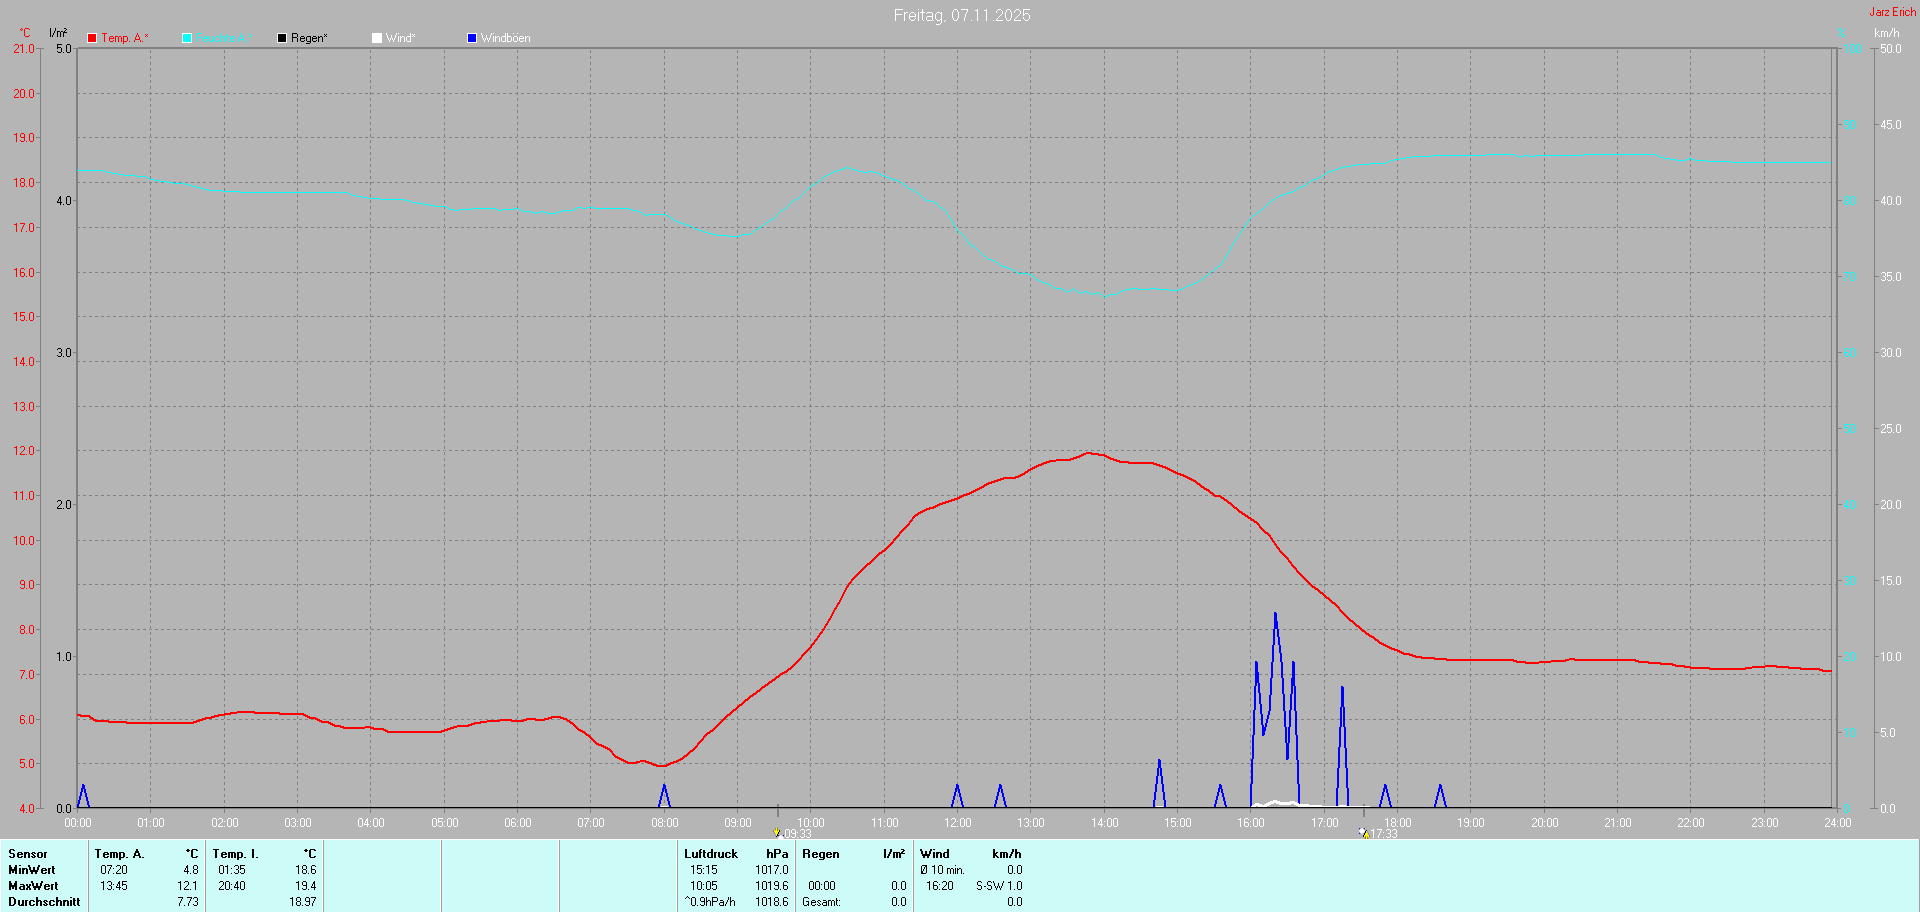Click the 12:00 time axis label
Viewport: 1920px width, 912px height.
(x=957, y=823)
